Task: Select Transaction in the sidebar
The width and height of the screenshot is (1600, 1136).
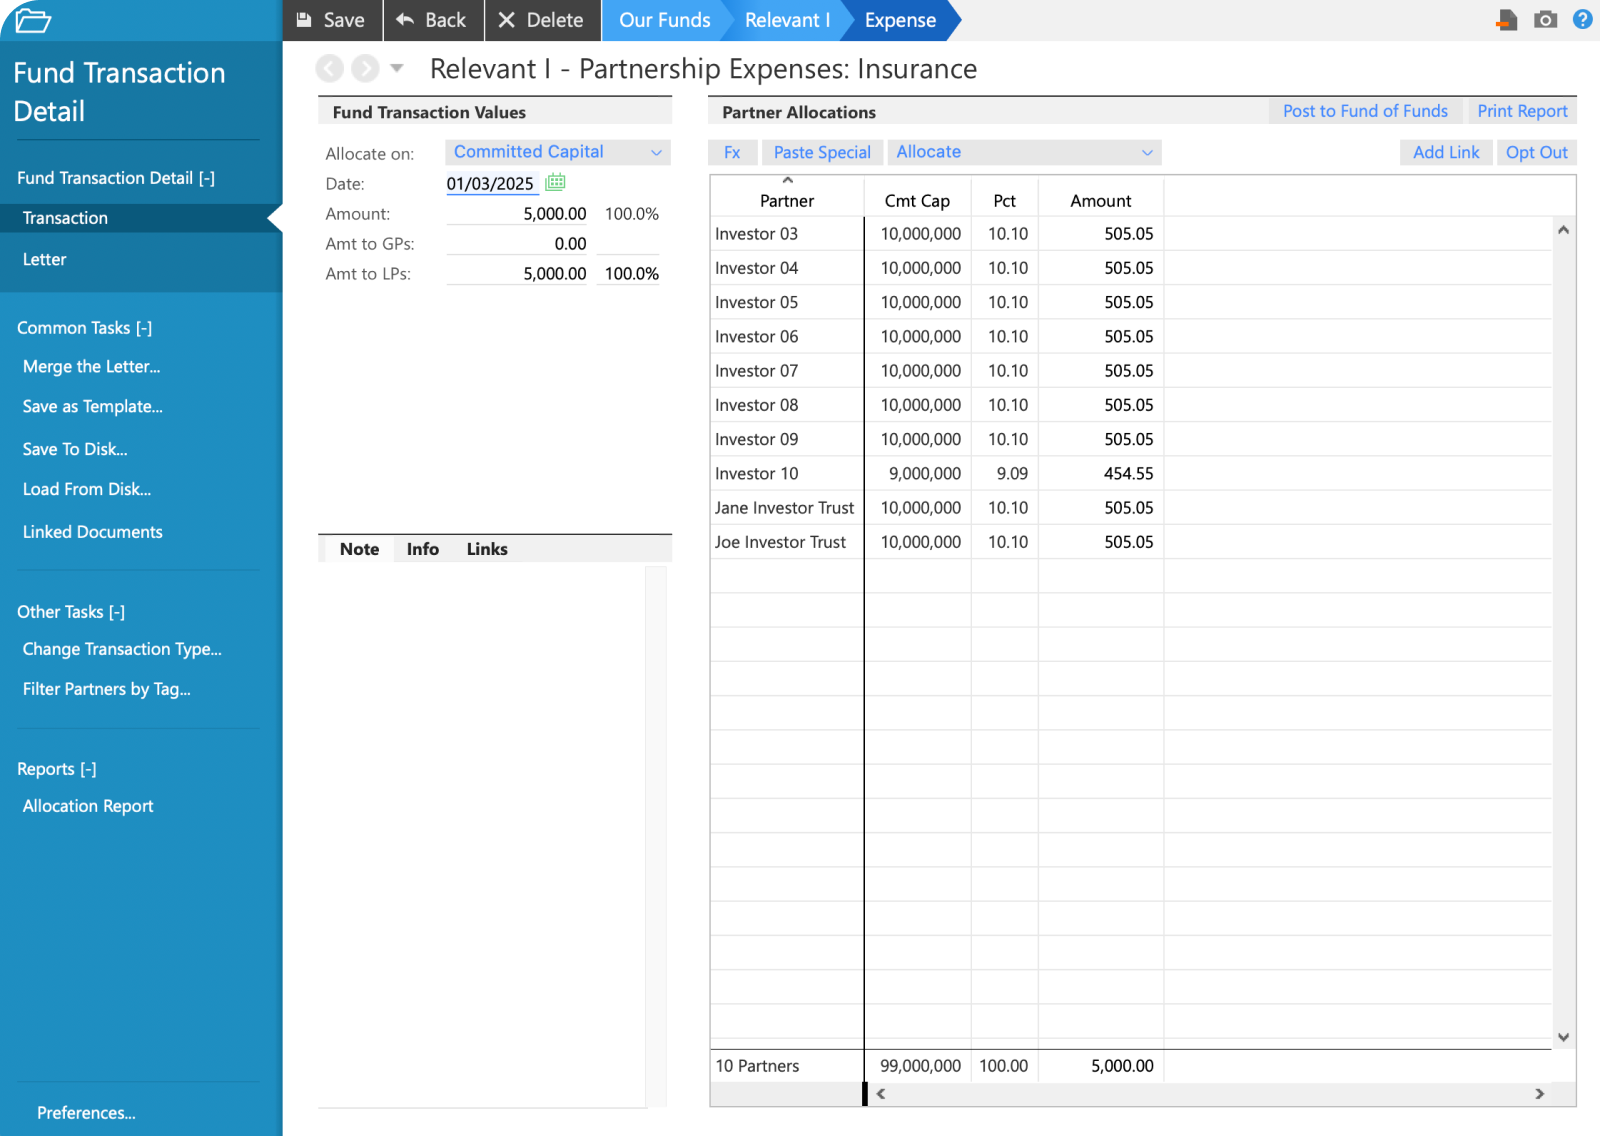Action: click(141, 218)
